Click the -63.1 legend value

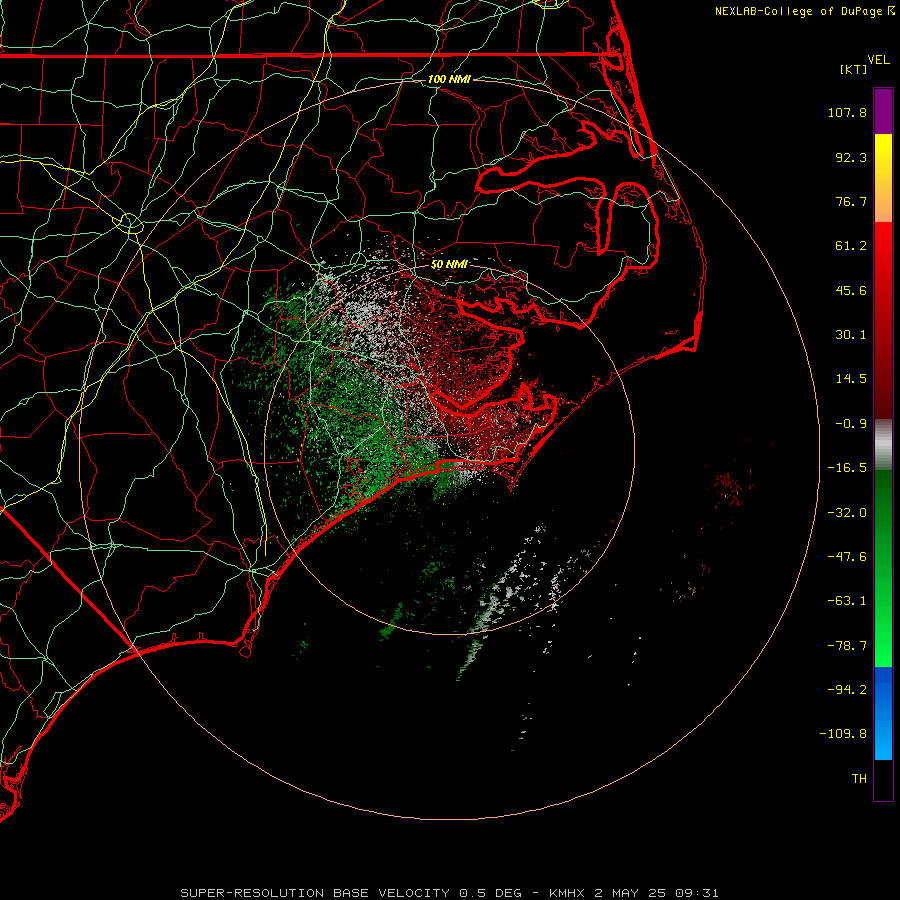coord(847,601)
